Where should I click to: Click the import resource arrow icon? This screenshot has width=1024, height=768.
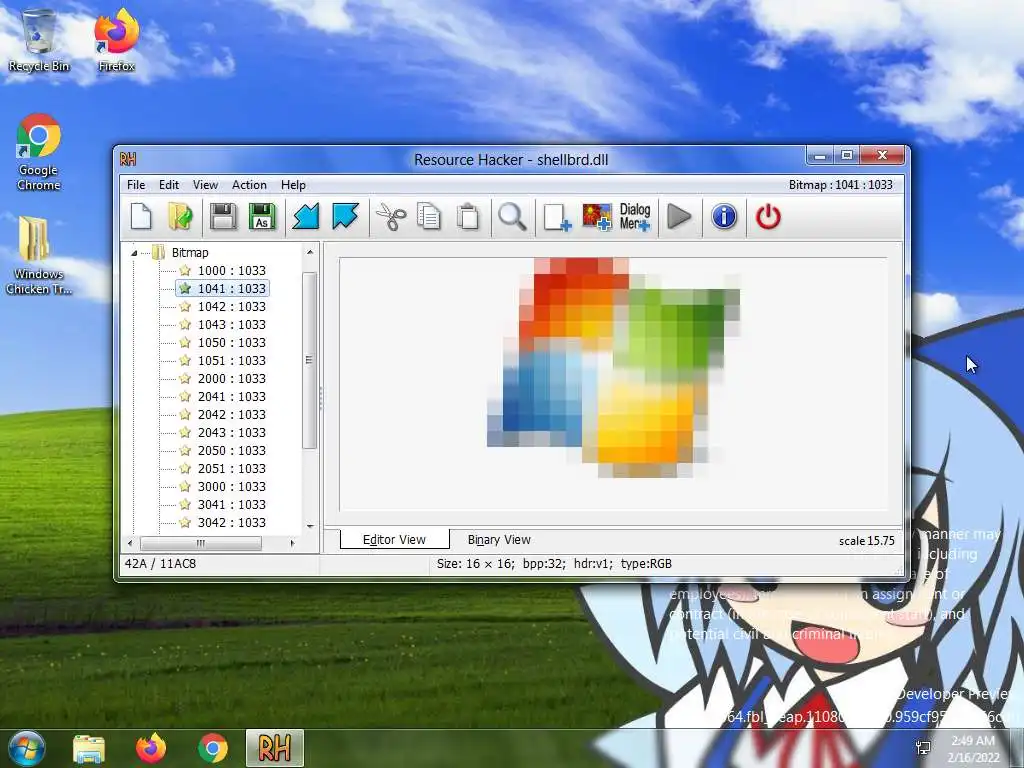[306, 217]
